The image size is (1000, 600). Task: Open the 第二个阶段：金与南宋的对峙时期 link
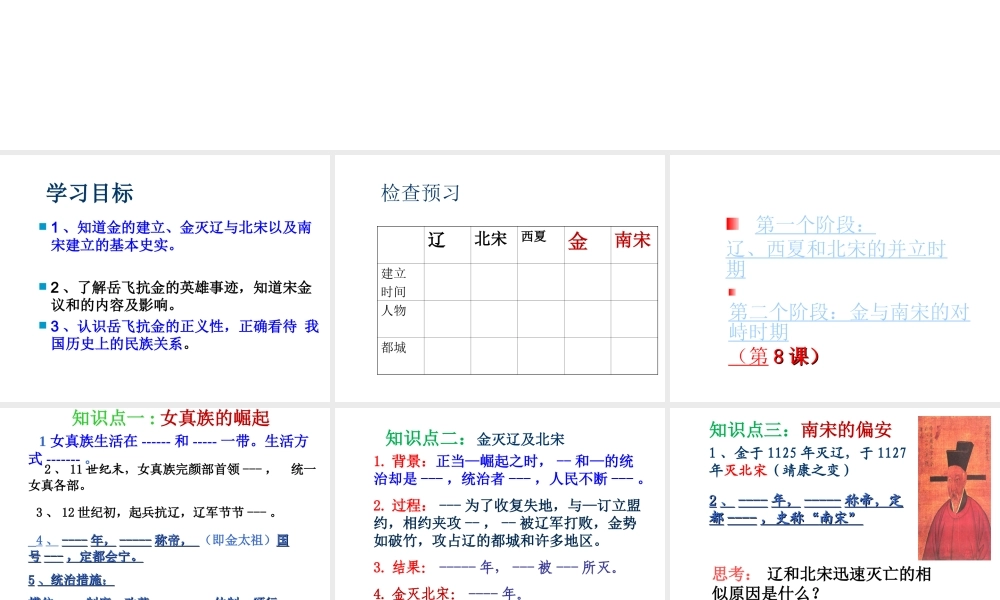coord(848,321)
